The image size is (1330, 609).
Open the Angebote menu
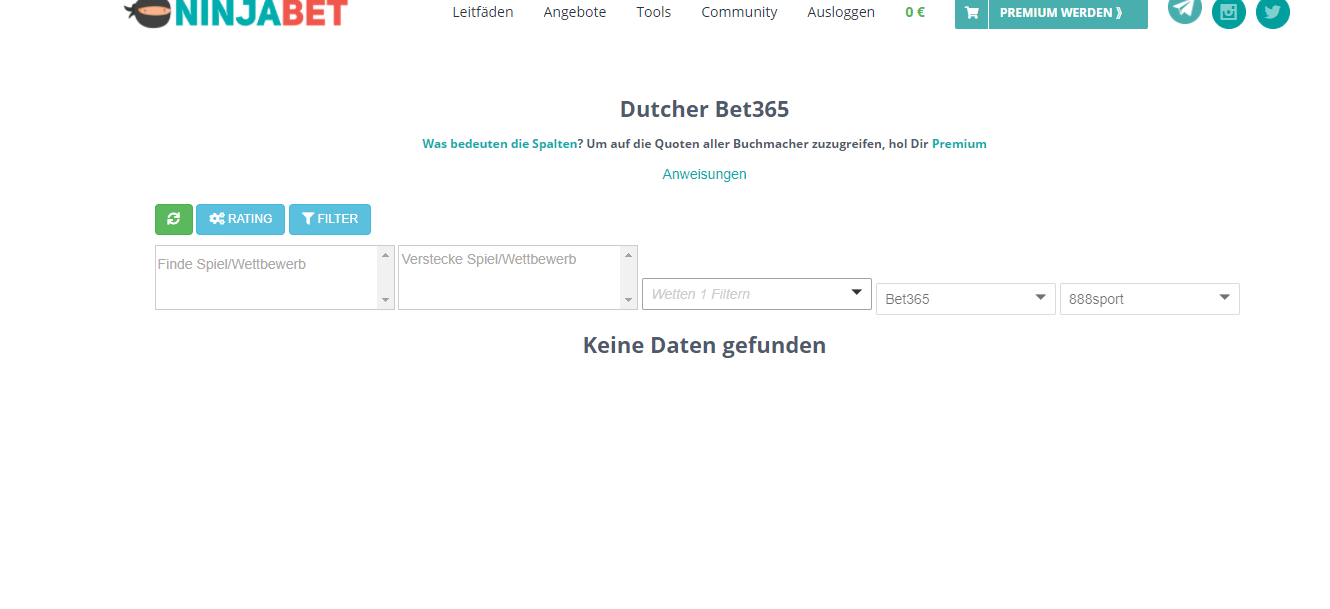coord(575,12)
